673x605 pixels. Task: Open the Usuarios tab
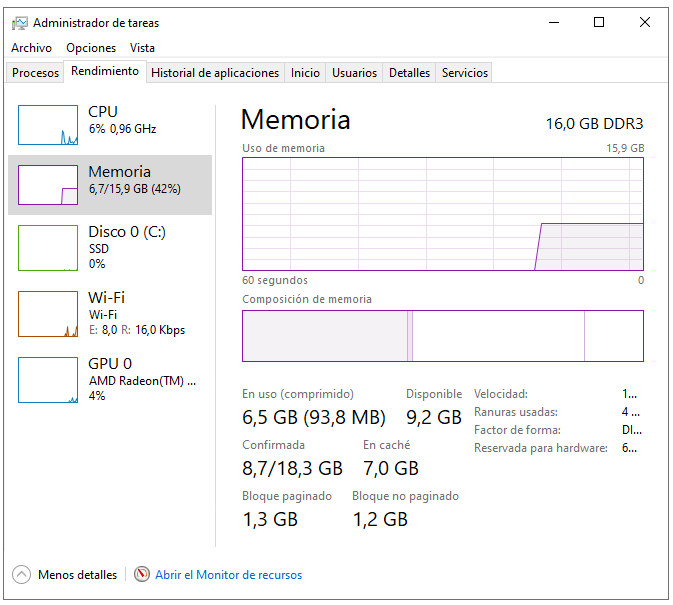354,73
